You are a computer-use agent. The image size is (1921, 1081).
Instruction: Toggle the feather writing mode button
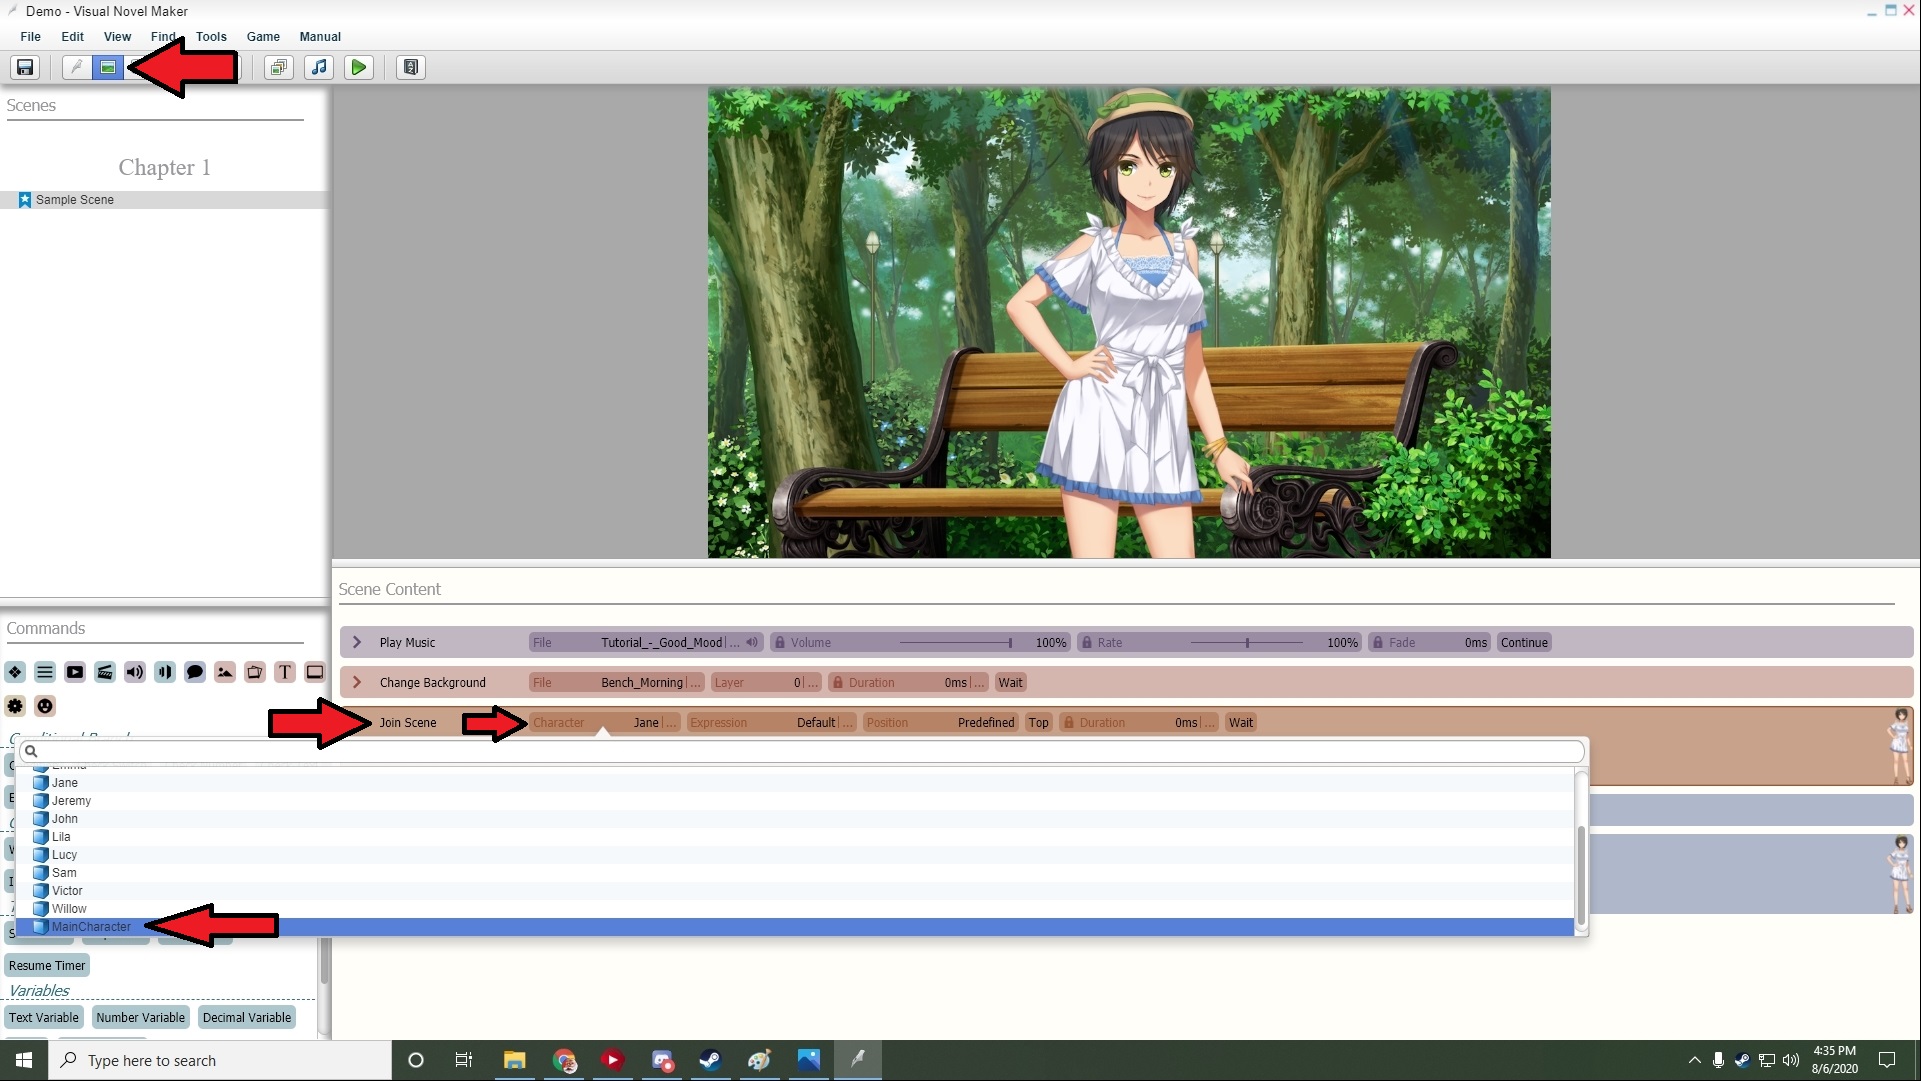click(x=76, y=67)
